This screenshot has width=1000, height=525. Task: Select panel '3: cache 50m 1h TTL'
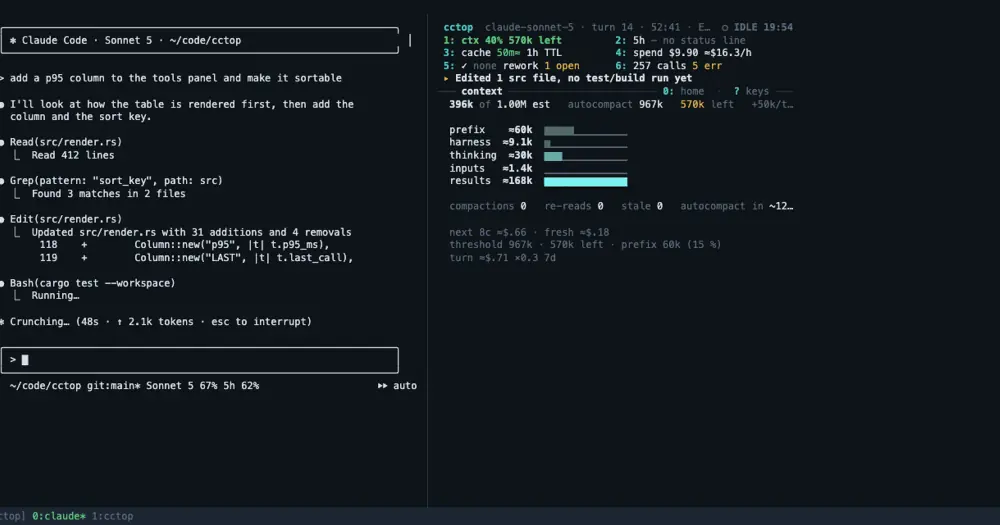click(x=503, y=53)
